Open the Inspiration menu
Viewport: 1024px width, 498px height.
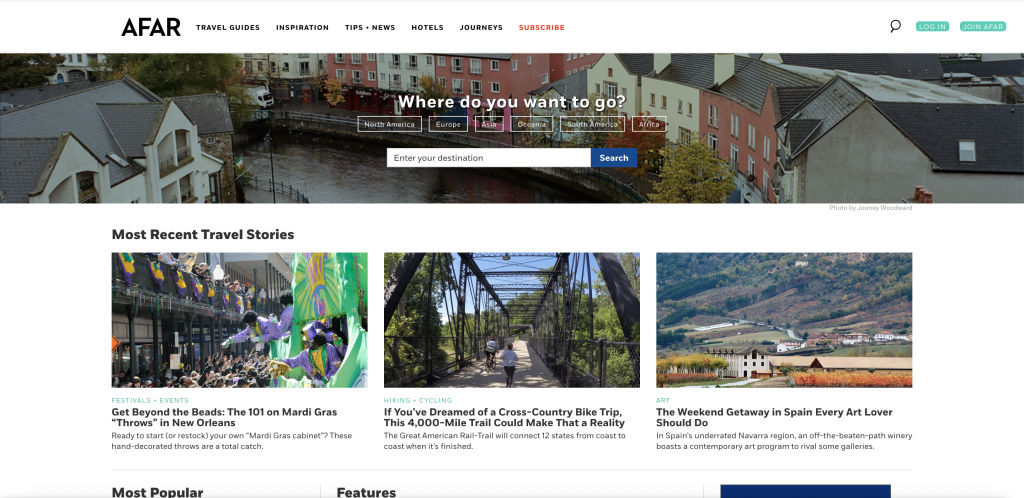point(302,27)
